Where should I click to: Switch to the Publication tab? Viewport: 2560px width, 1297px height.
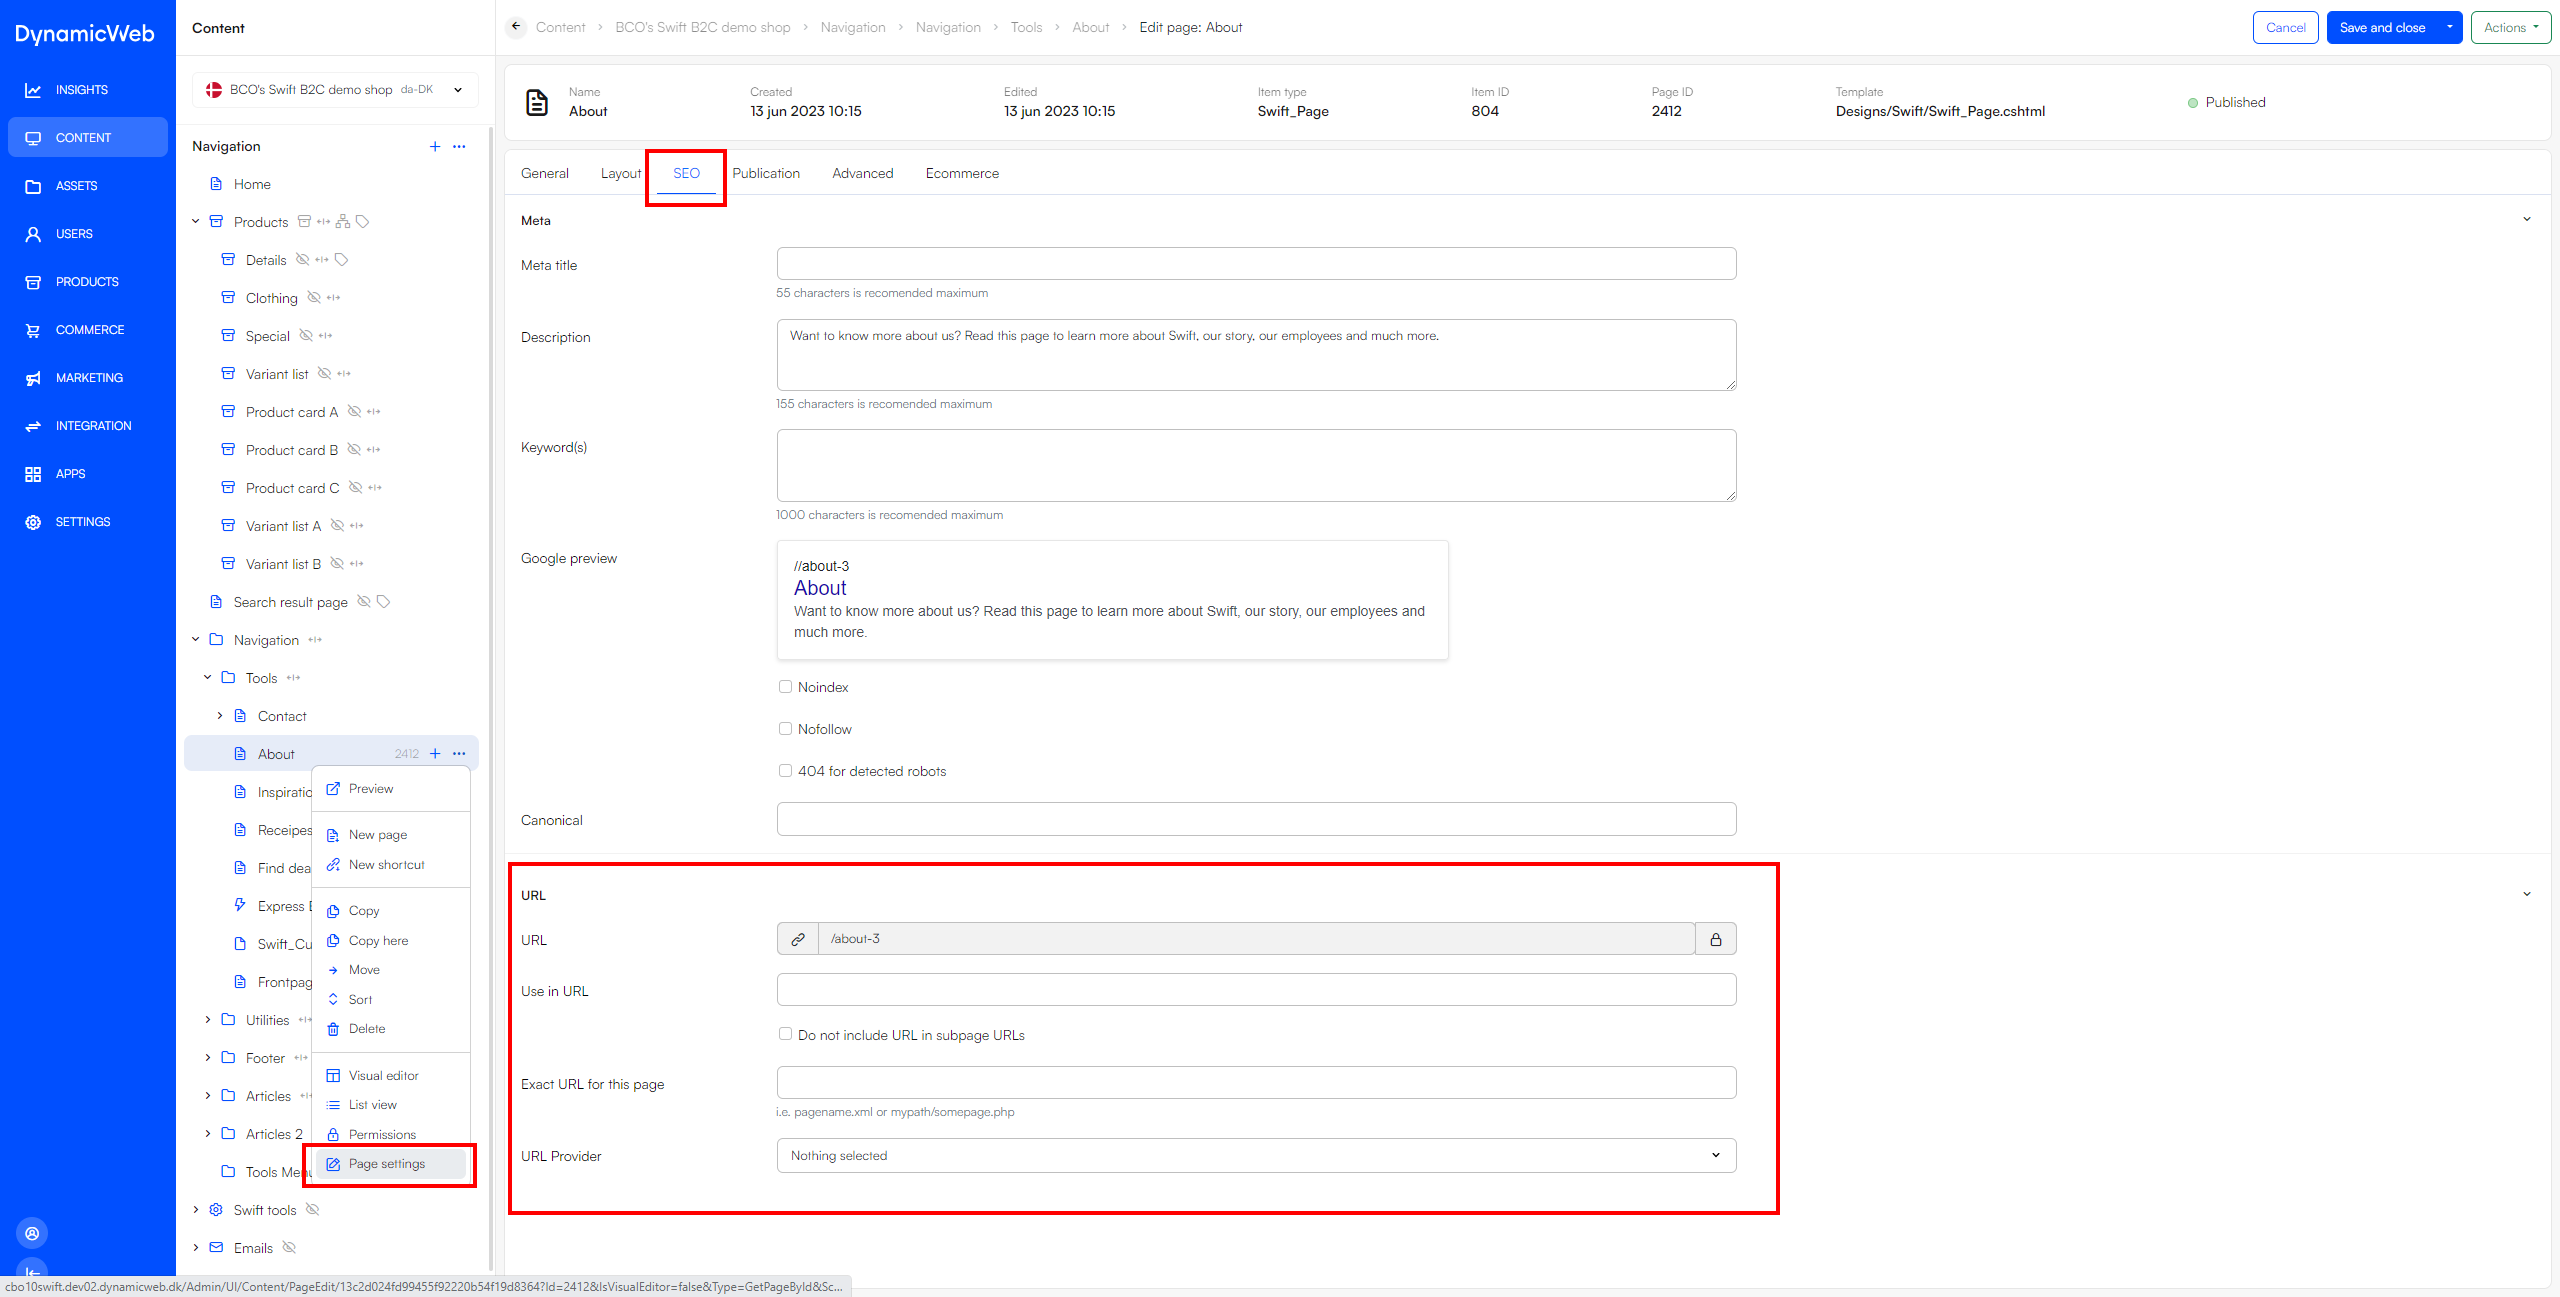point(766,174)
